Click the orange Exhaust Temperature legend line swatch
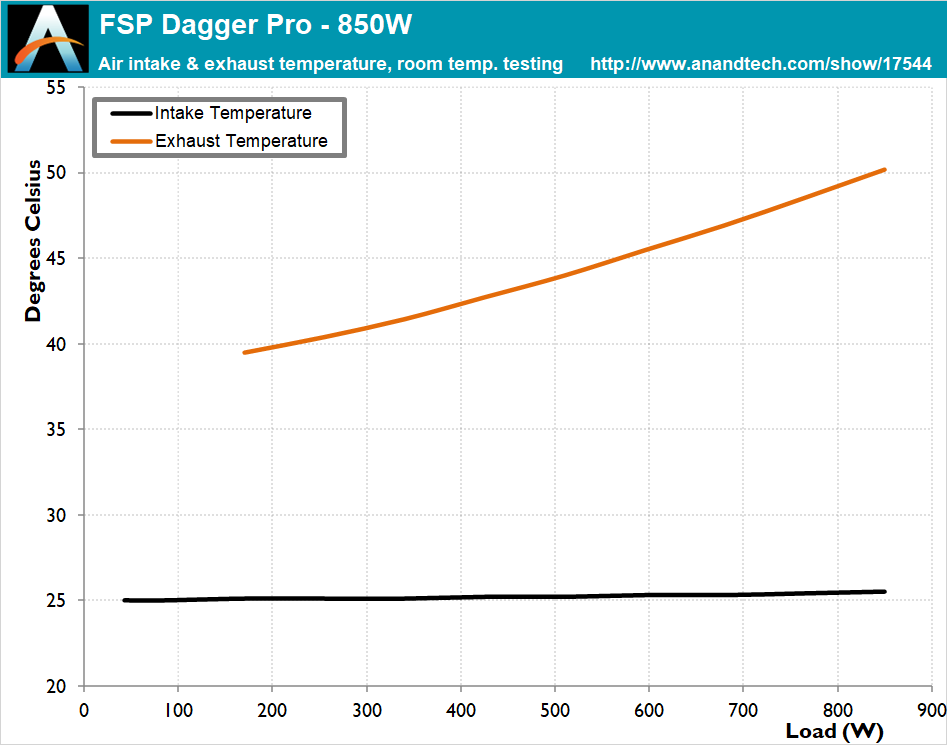Screen dimensions: 947x745 [x=128, y=141]
